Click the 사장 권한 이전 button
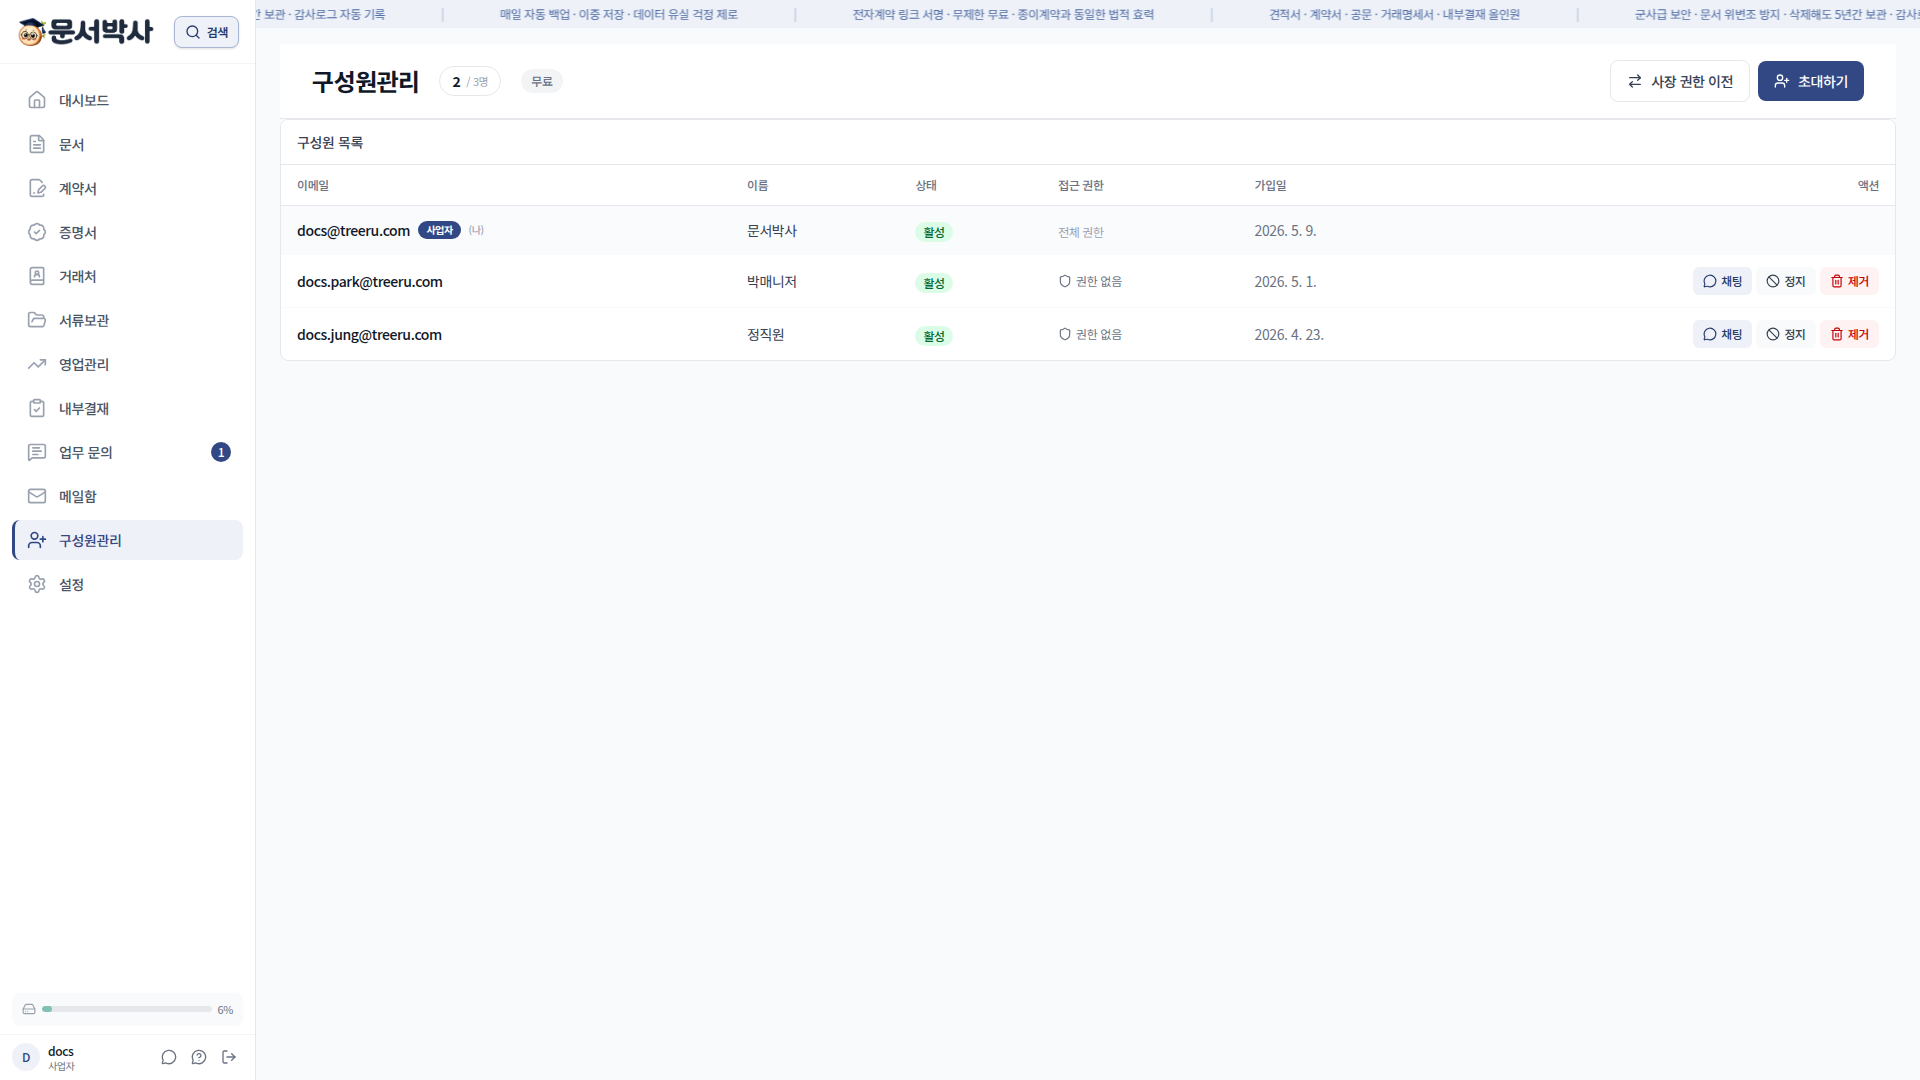The height and width of the screenshot is (1080, 1920). [x=1679, y=81]
